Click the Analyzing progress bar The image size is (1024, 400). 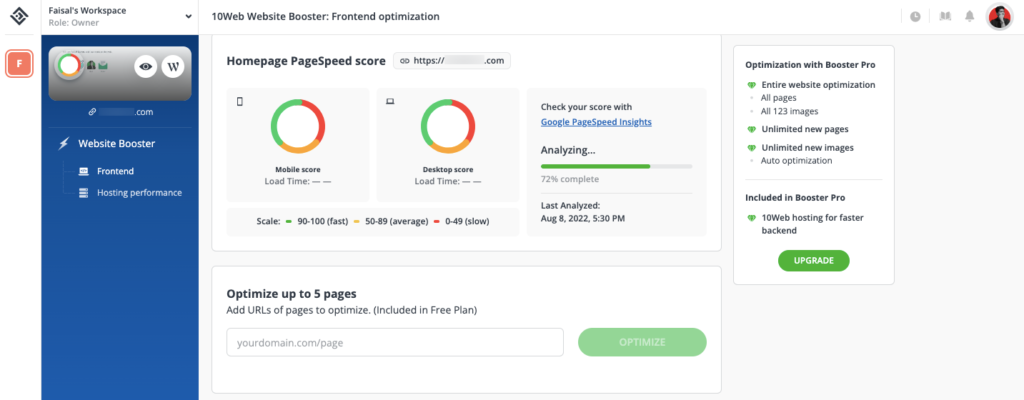tap(616, 167)
